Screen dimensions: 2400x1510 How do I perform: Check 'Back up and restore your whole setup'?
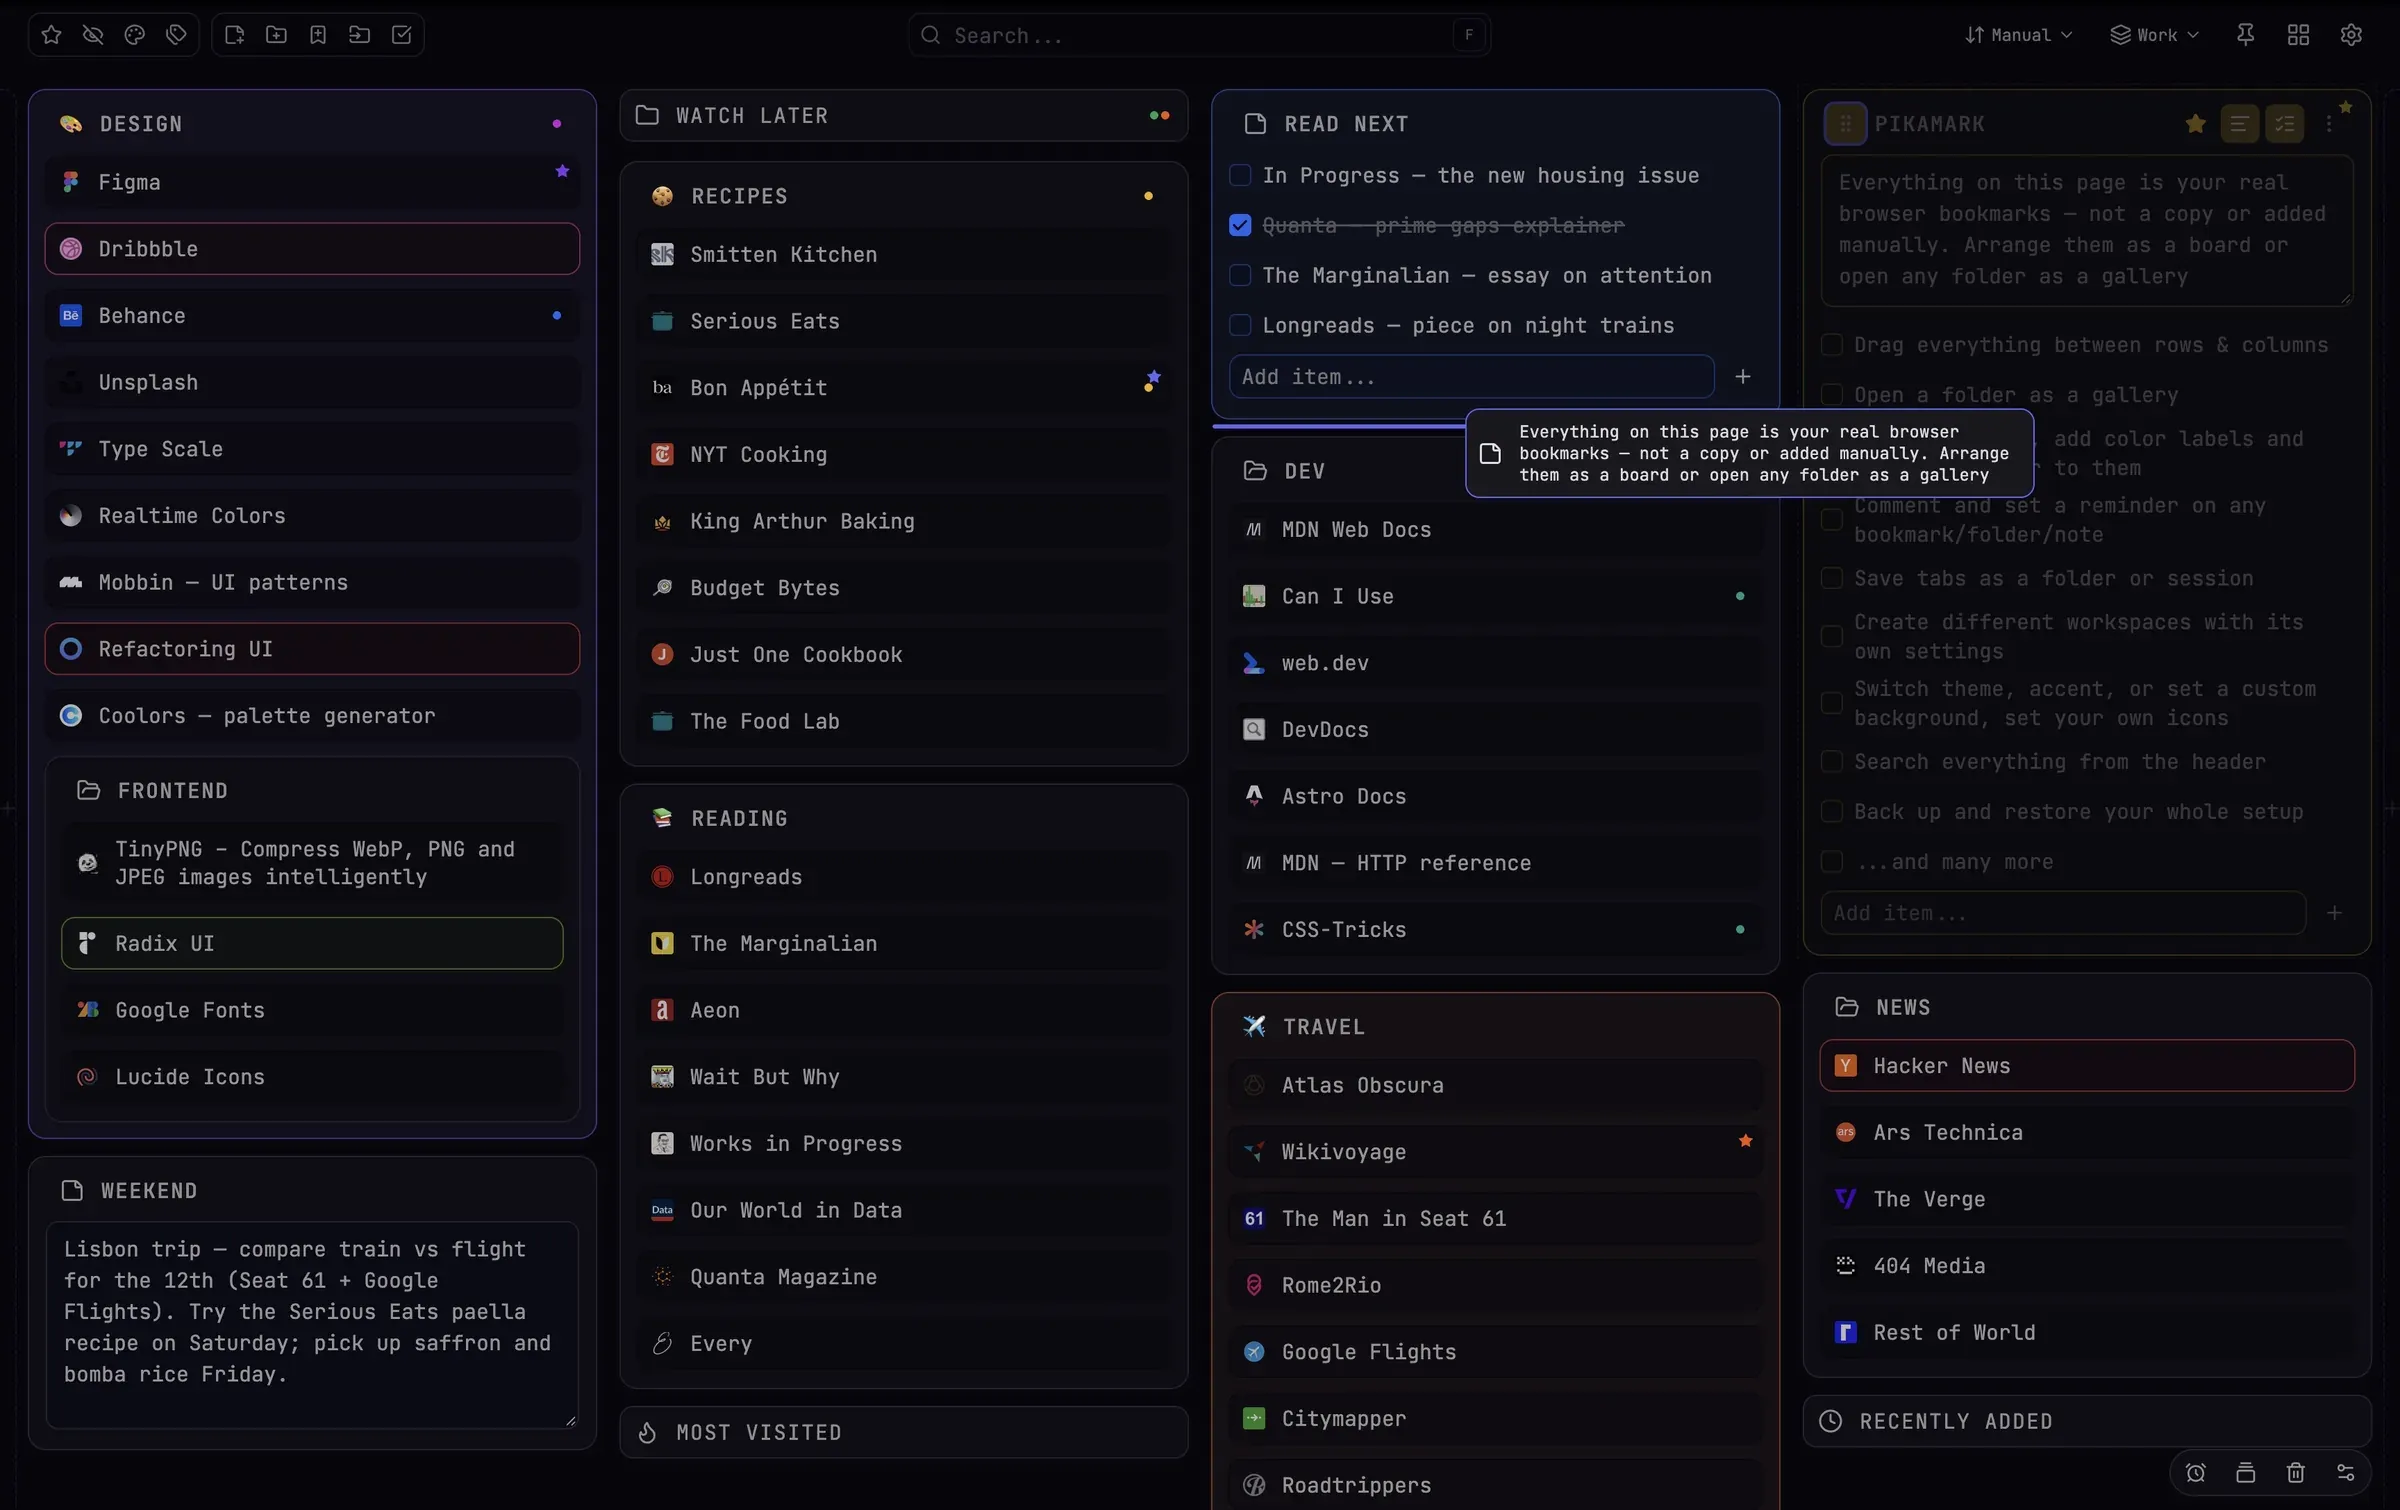pos(1832,812)
